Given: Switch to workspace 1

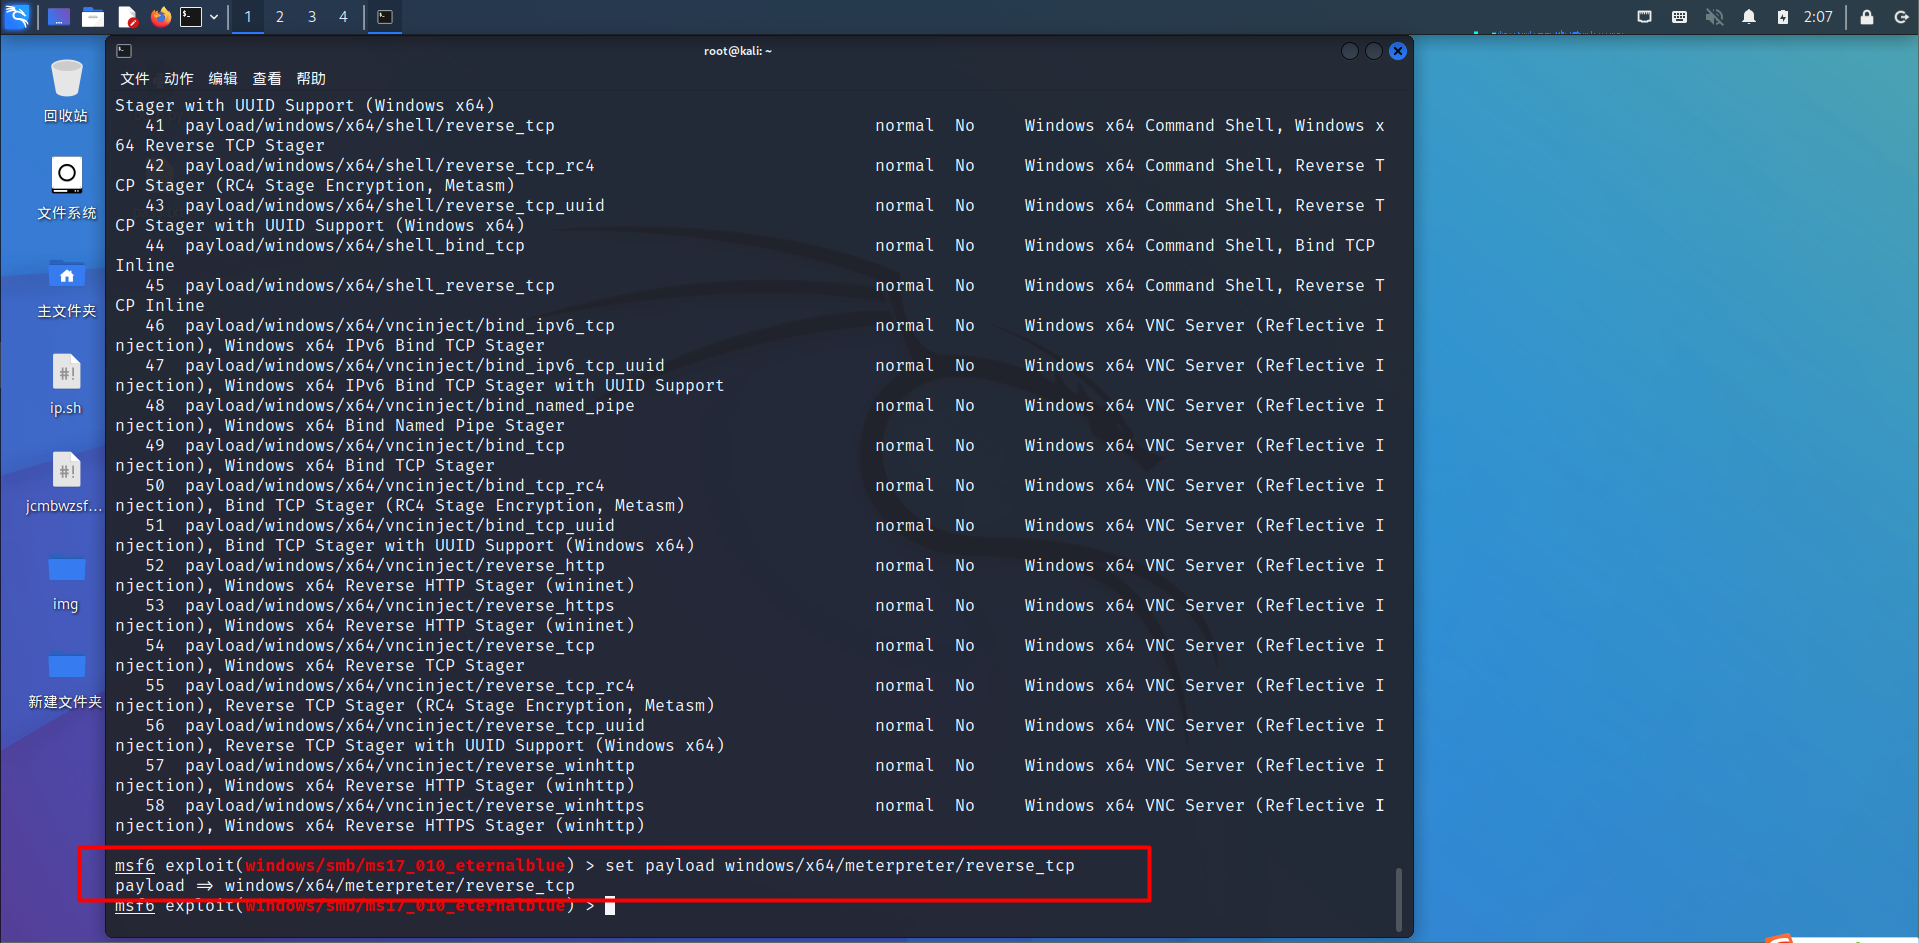Looking at the screenshot, I should [x=248, y=17].
